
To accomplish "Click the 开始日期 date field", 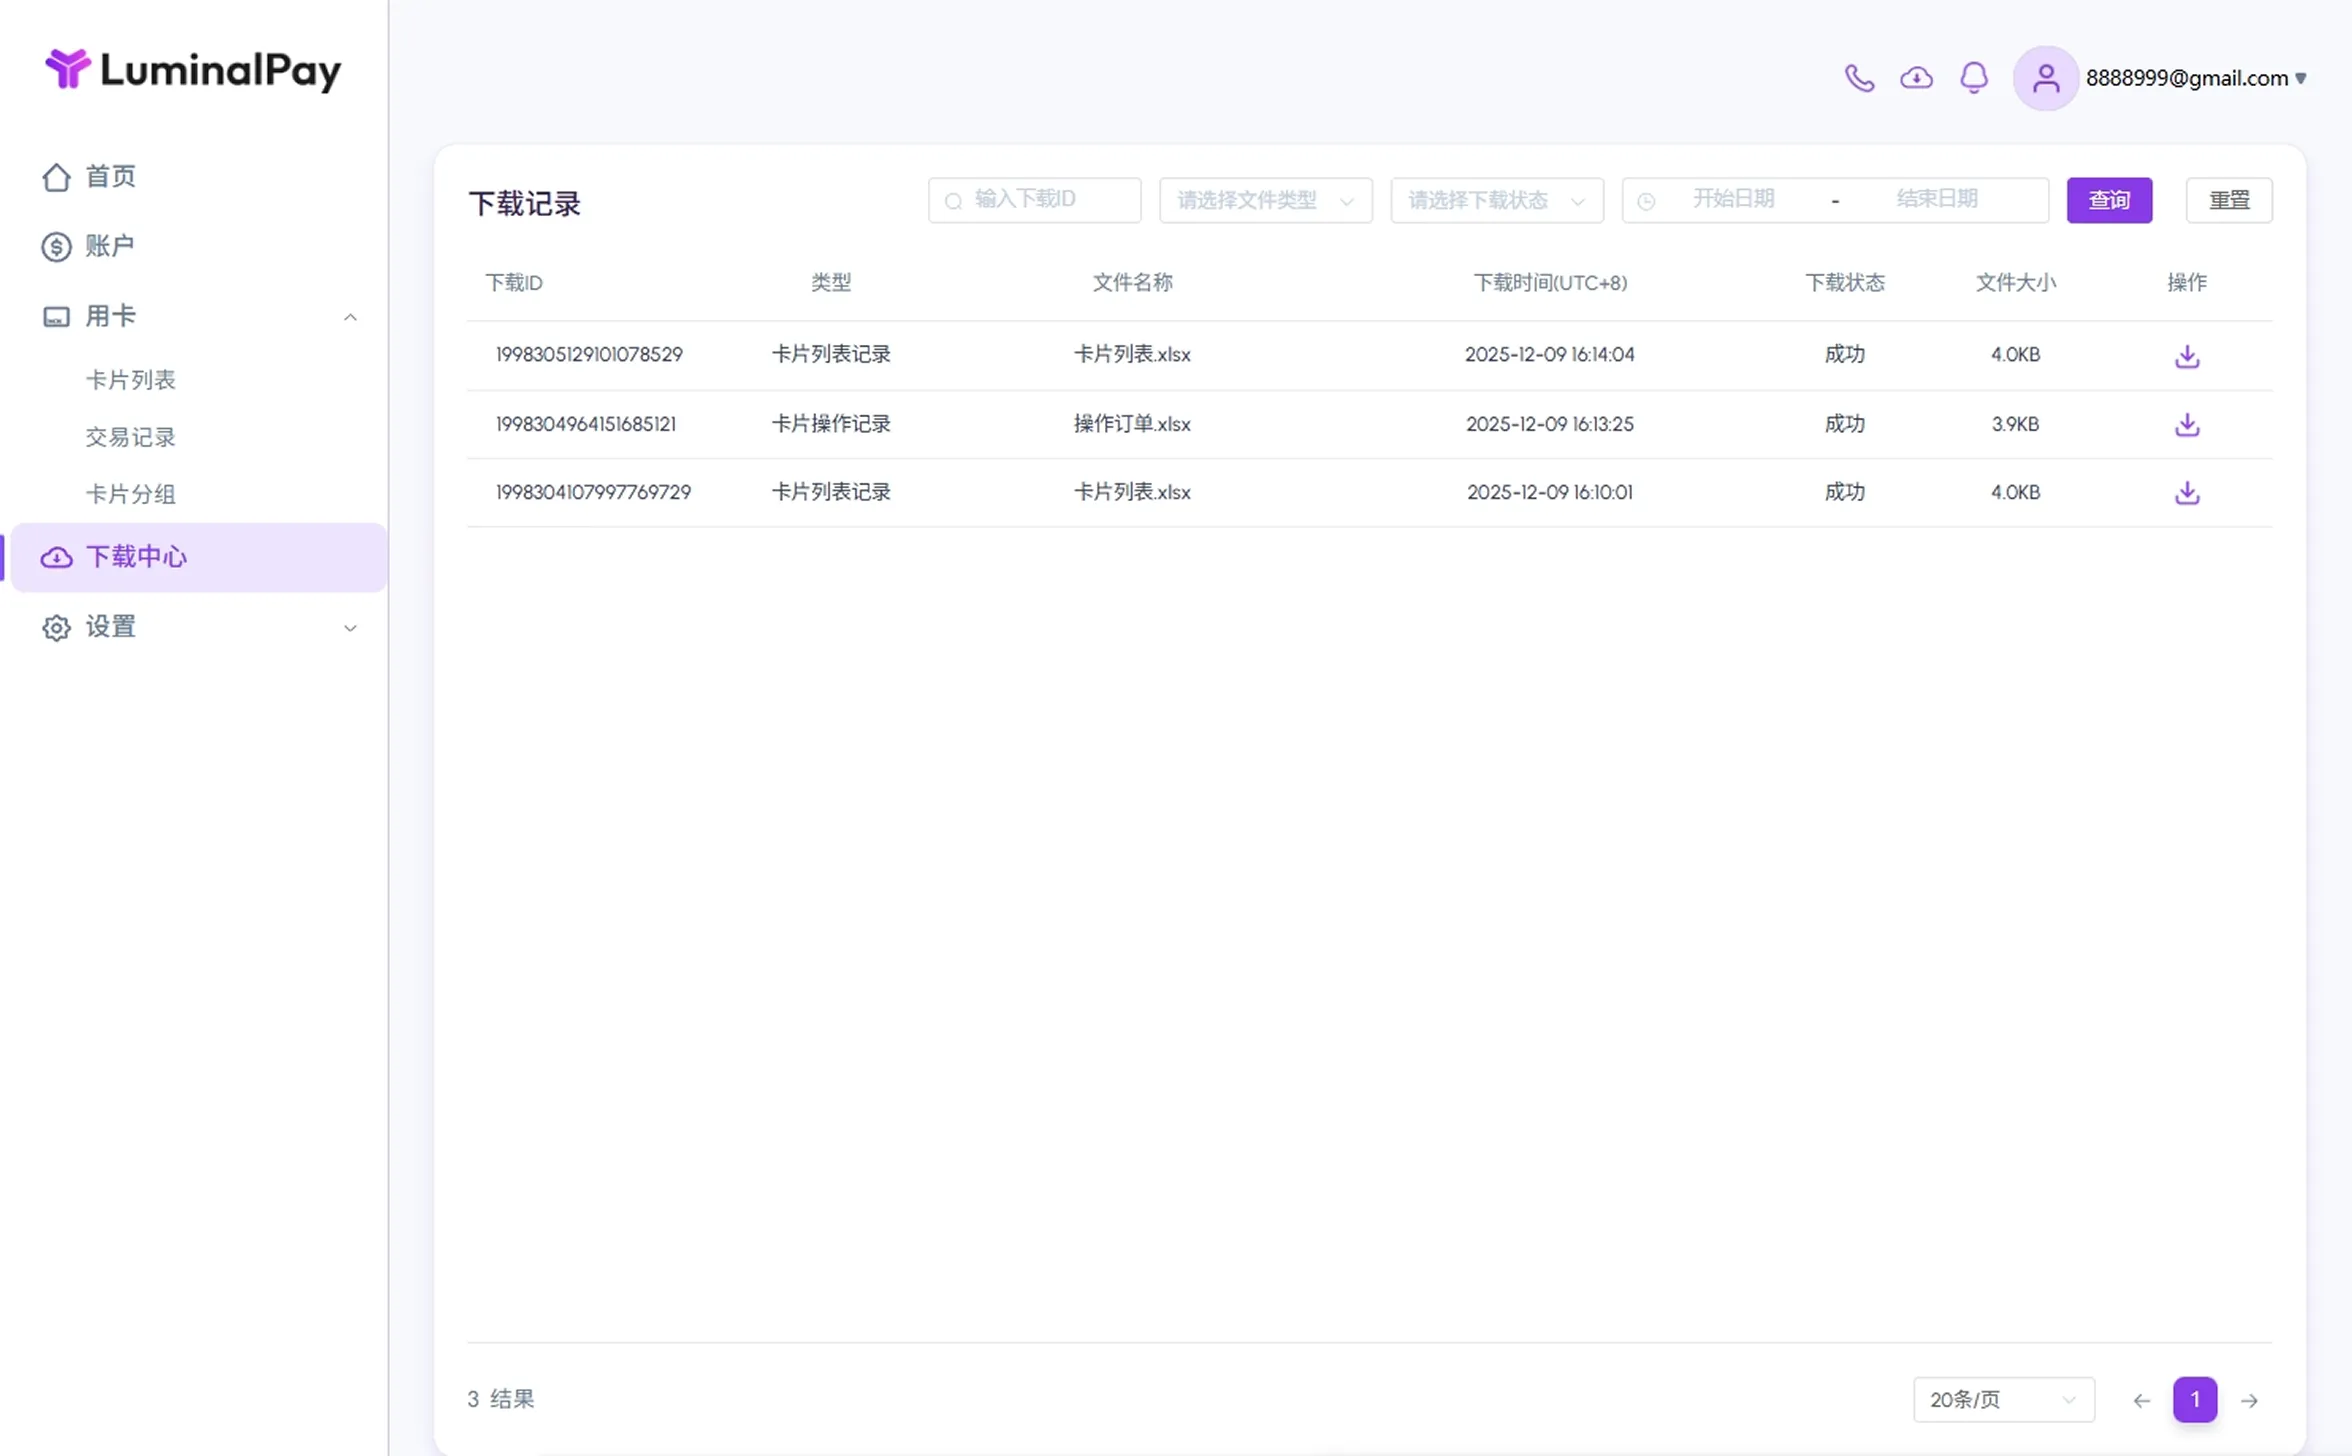I will tap(1733, 200).
